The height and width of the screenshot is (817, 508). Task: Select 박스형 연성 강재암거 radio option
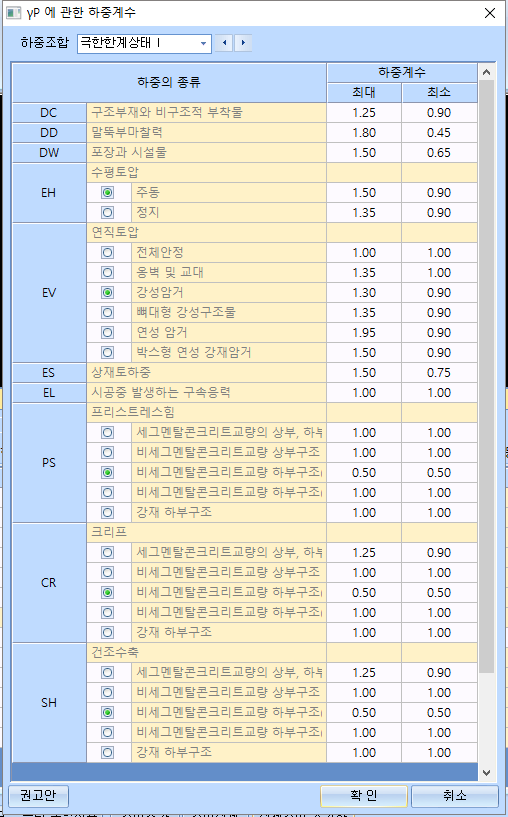108,353
